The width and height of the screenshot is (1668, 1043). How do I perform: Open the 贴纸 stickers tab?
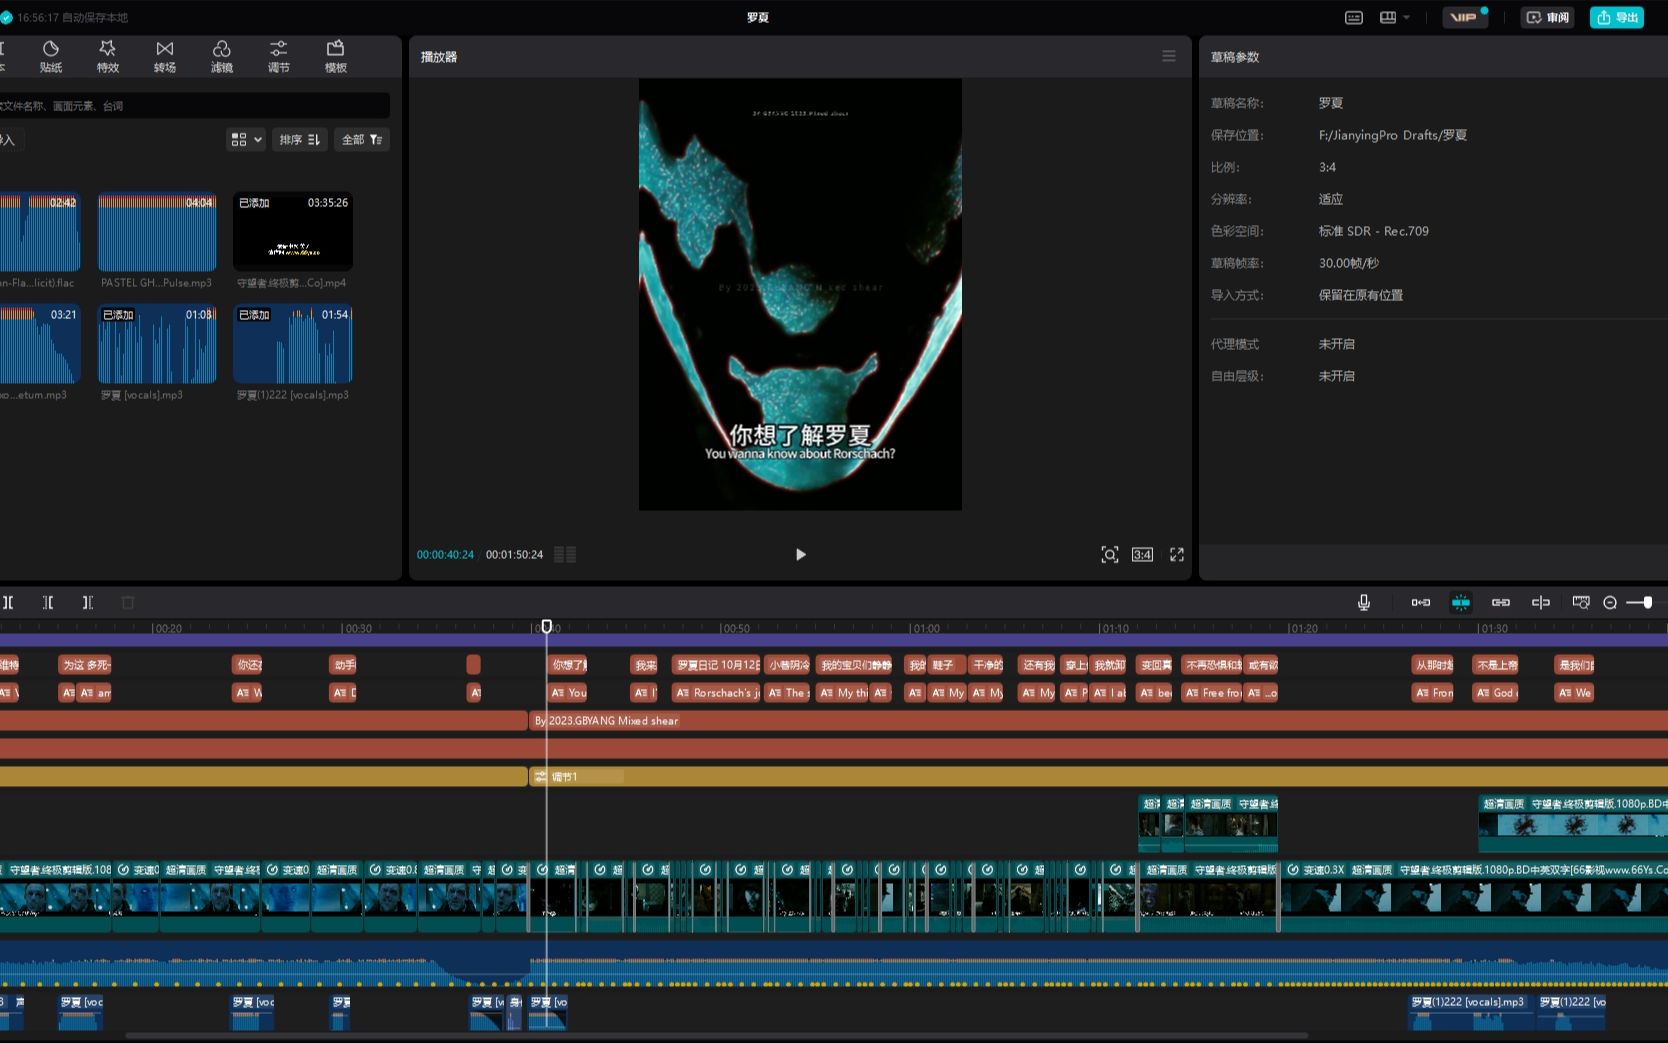click(51, 57)
